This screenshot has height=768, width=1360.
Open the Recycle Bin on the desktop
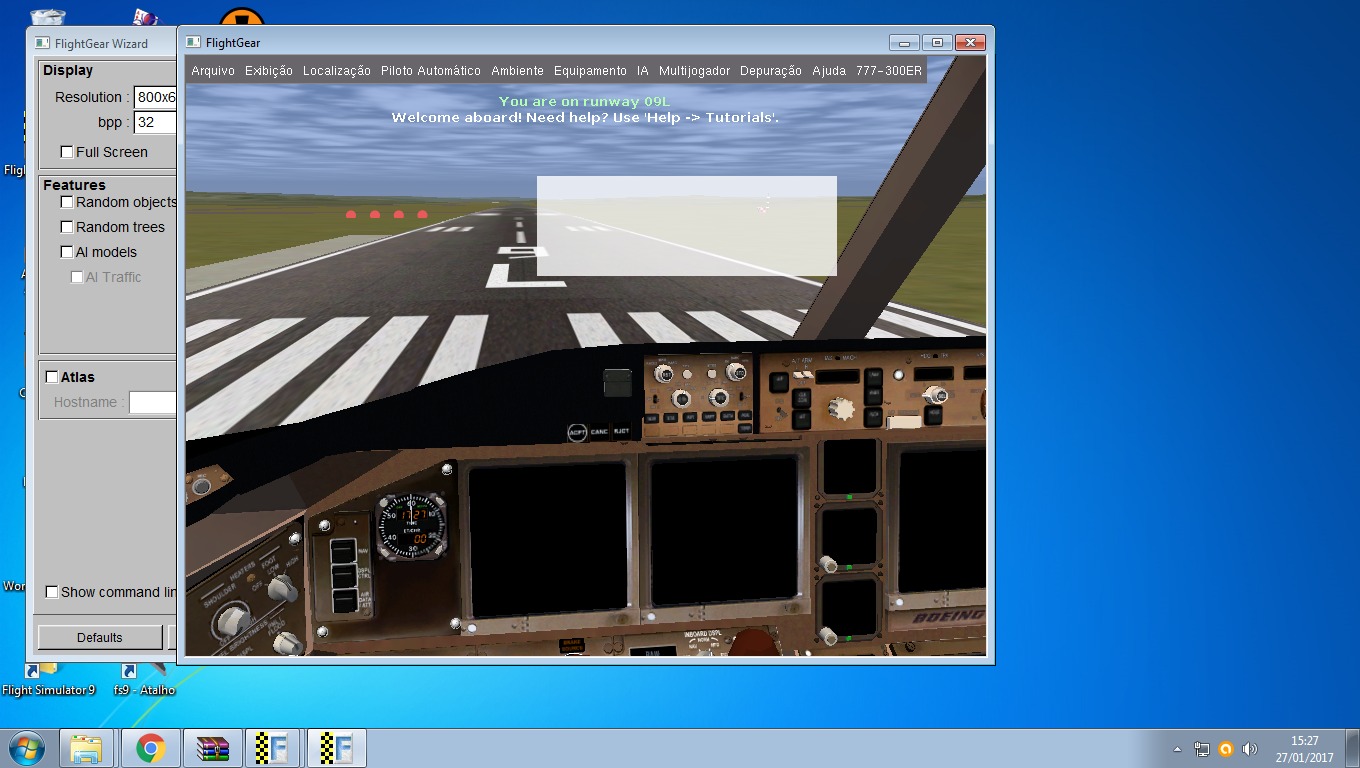(x=48, y=17)
